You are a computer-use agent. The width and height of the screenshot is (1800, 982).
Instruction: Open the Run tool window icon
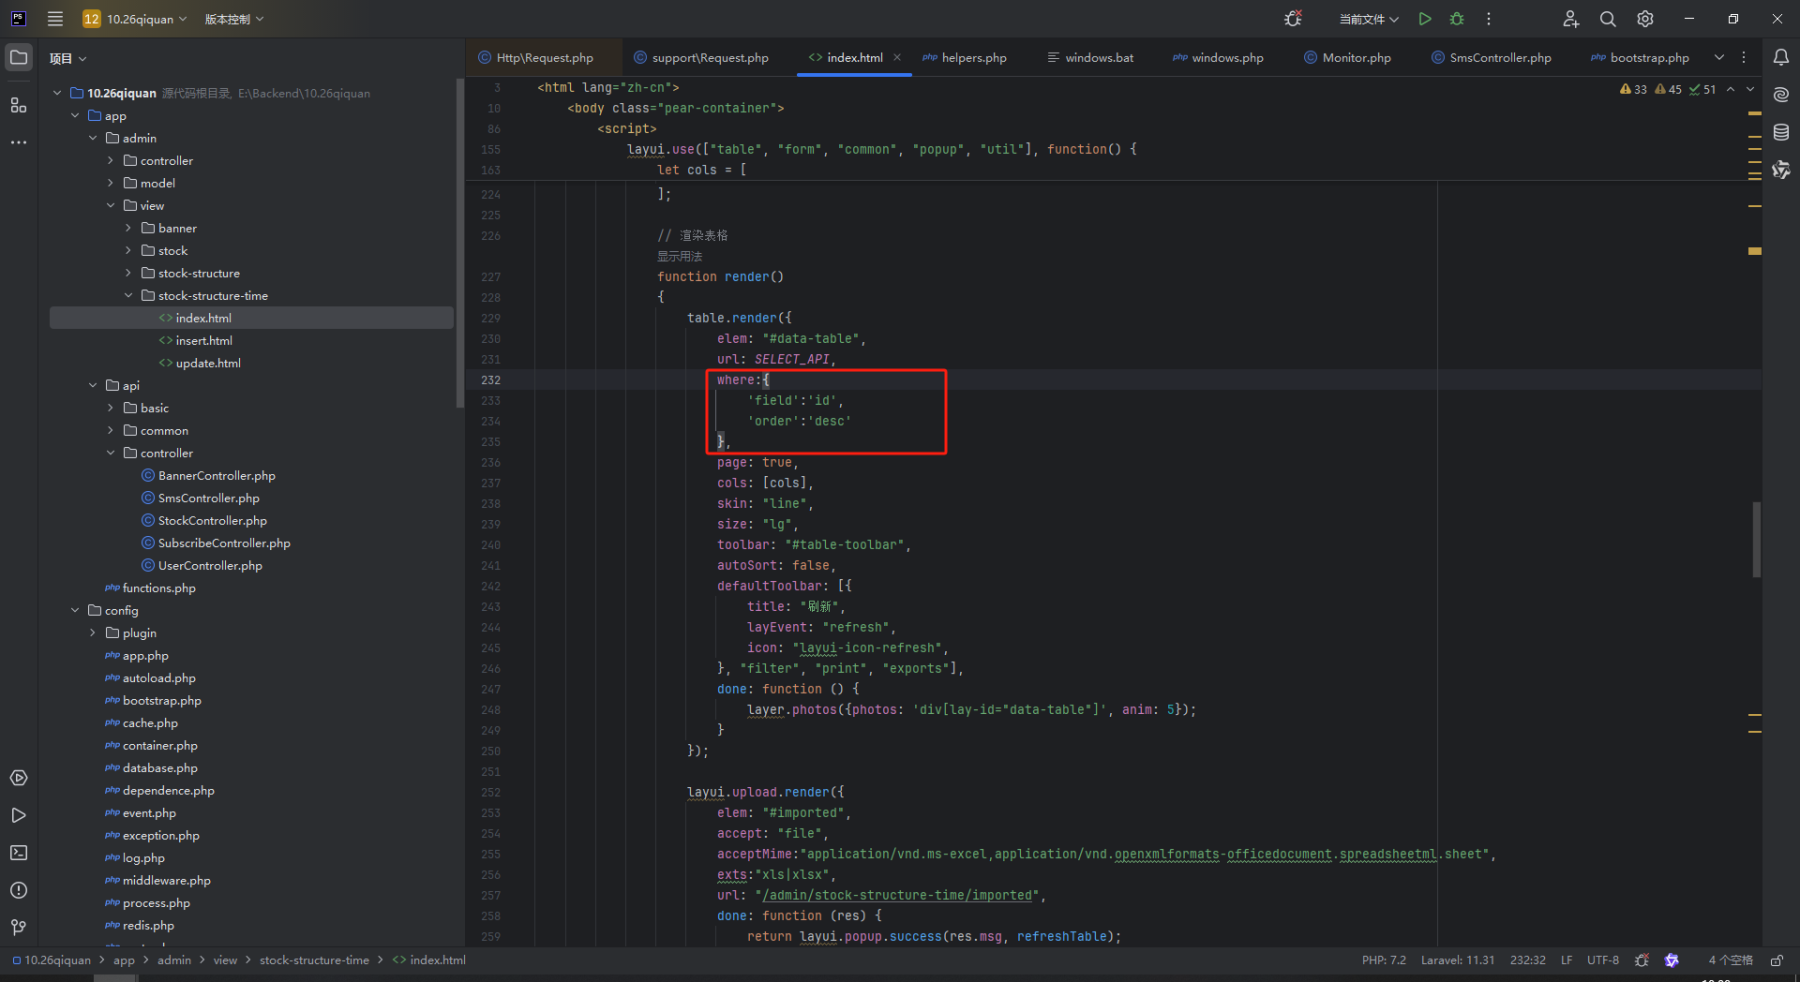[x=18, y=815]
